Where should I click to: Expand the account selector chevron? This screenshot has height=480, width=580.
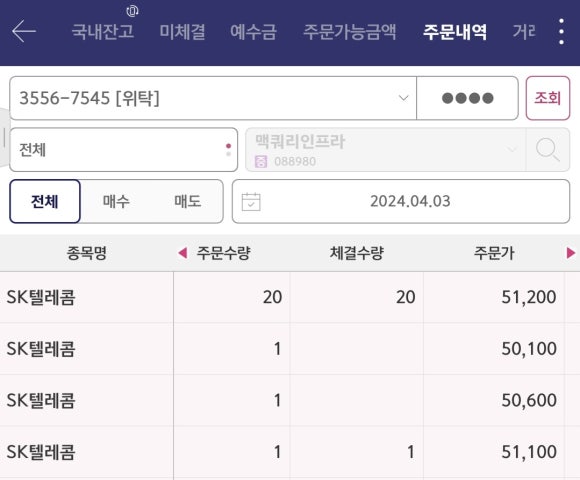pyautogui.click(x=403, y=98)
